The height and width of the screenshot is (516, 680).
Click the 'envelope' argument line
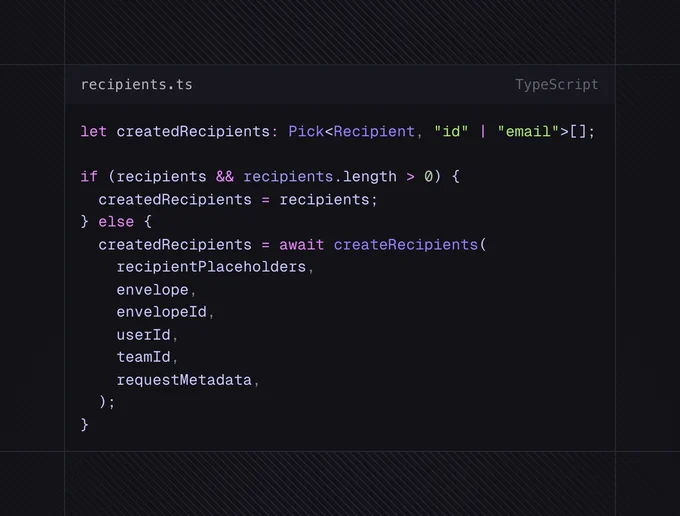(x=152, y=290)
